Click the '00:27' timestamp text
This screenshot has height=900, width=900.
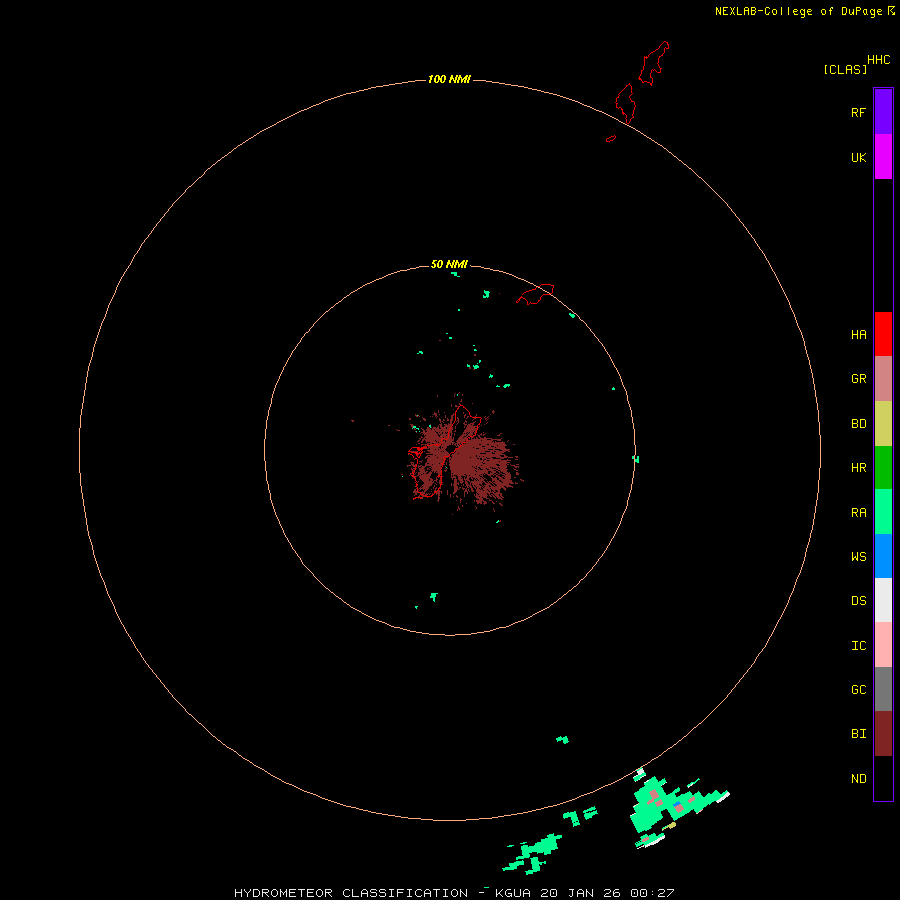(652, 893)
